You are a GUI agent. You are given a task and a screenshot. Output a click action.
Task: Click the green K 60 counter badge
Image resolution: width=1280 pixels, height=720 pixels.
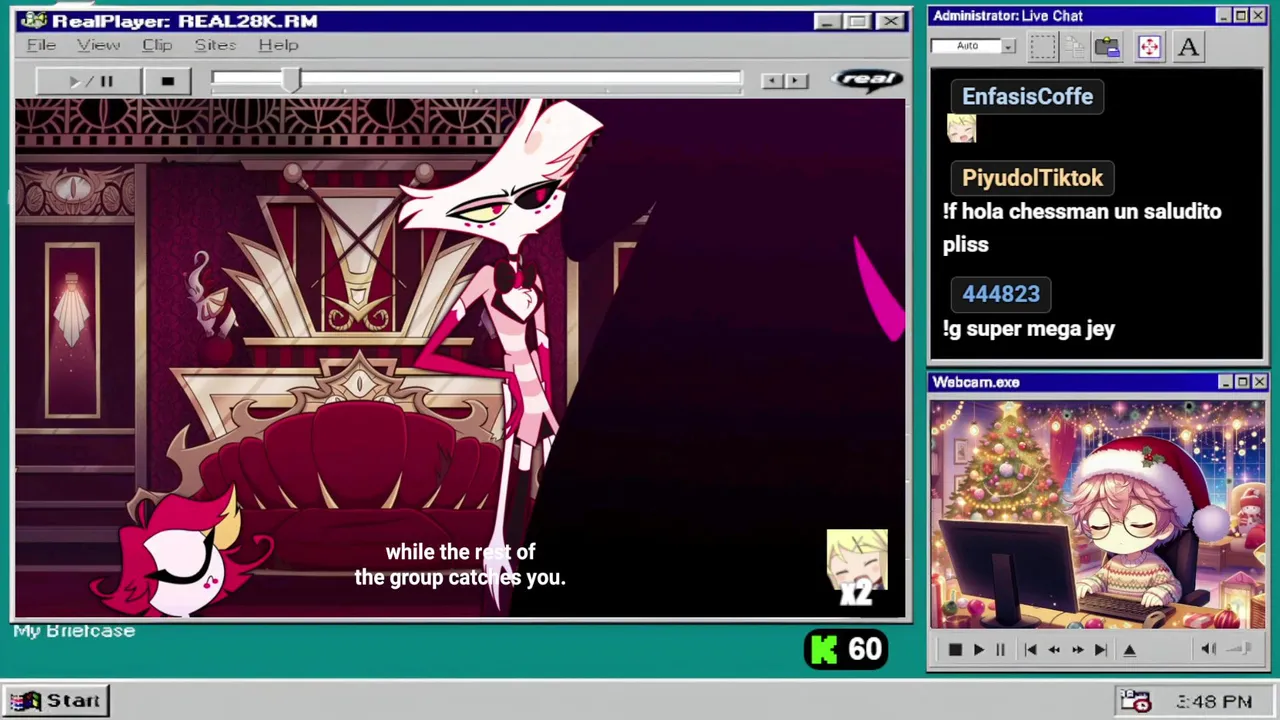[x=846, y=649]
